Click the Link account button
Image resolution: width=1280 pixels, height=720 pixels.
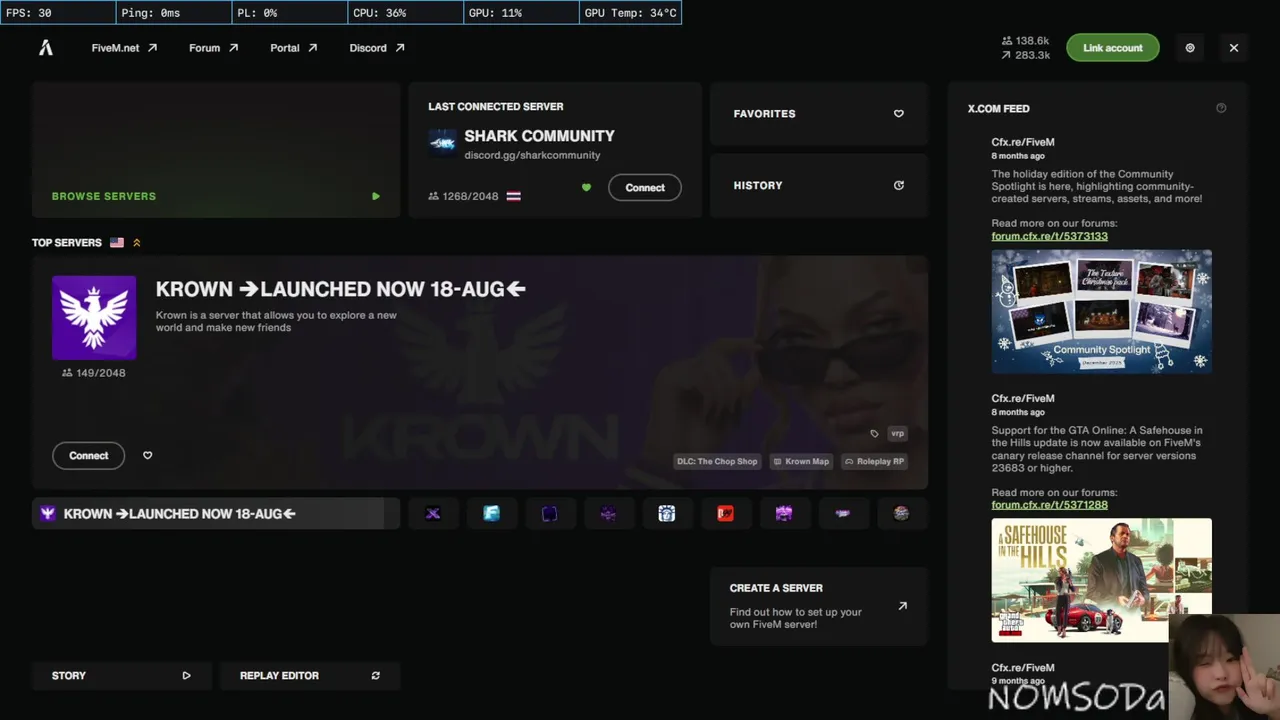(1113, 48)
